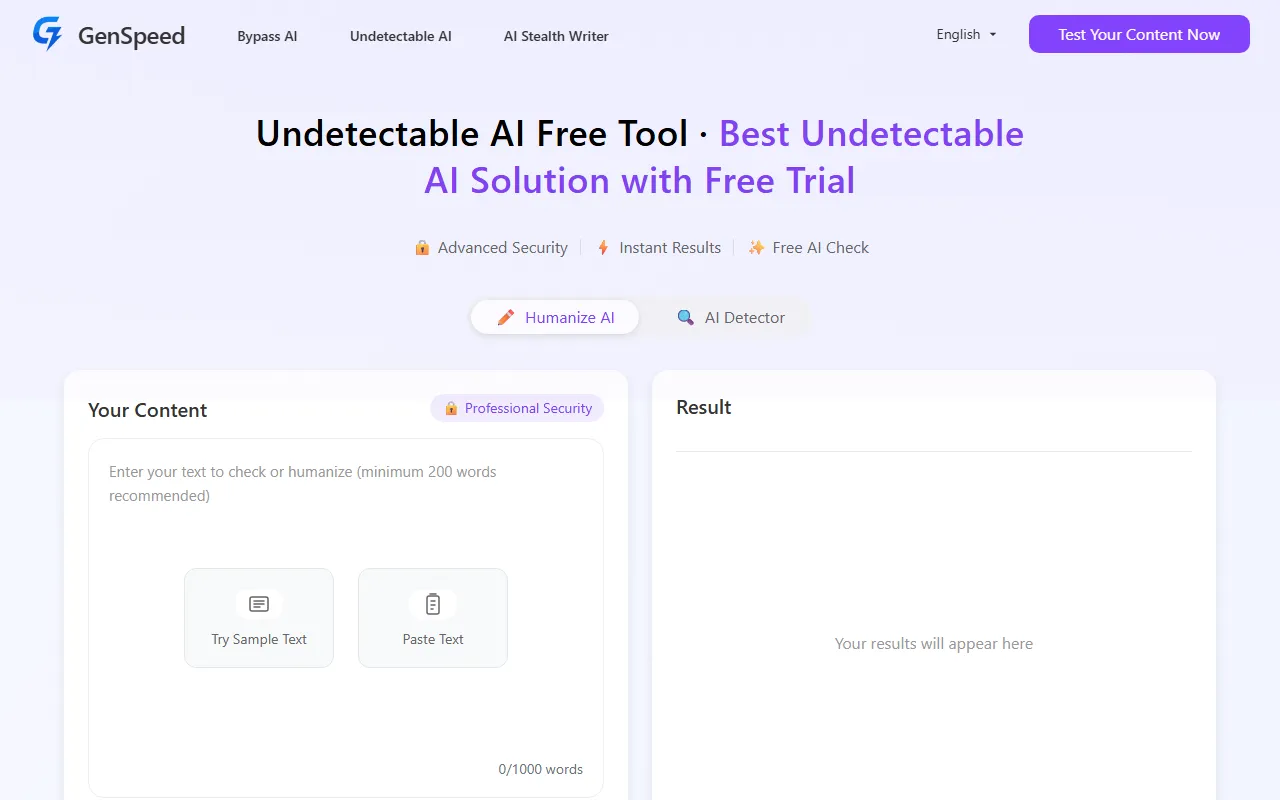1280x800 pixels.
Task: Click the GenSpeed lightning logo icon
Action: 47,35
